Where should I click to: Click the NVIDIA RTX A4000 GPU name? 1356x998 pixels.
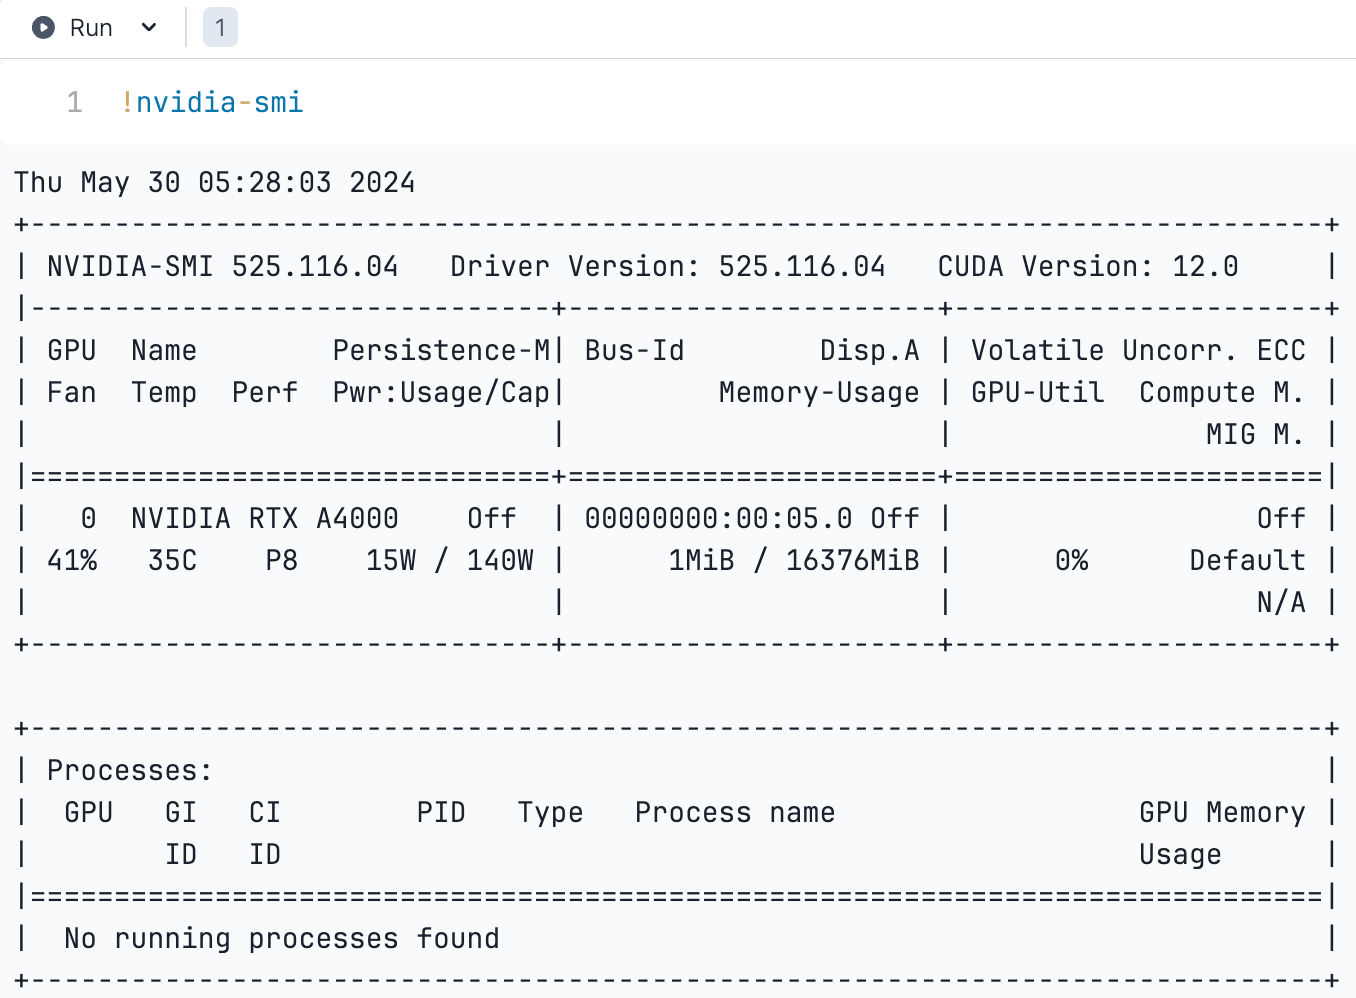[x=264, y=518]
